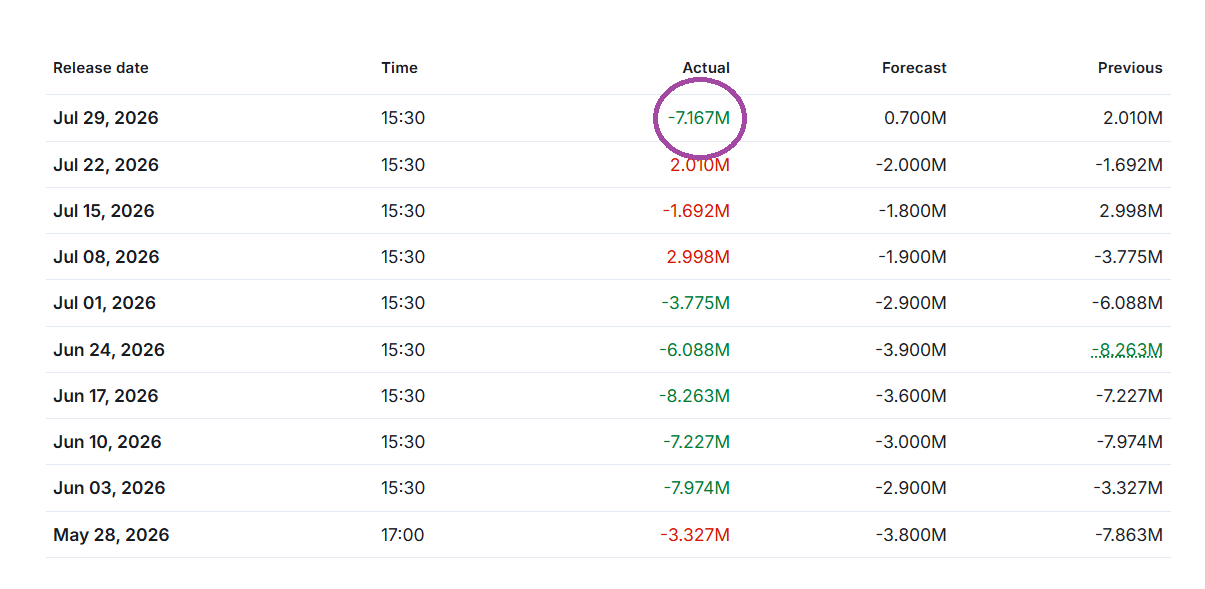This screenshot has height=589, width=1205.
Task: Click the dotted-underlined -8.263M previous value
Action: 1127,350
